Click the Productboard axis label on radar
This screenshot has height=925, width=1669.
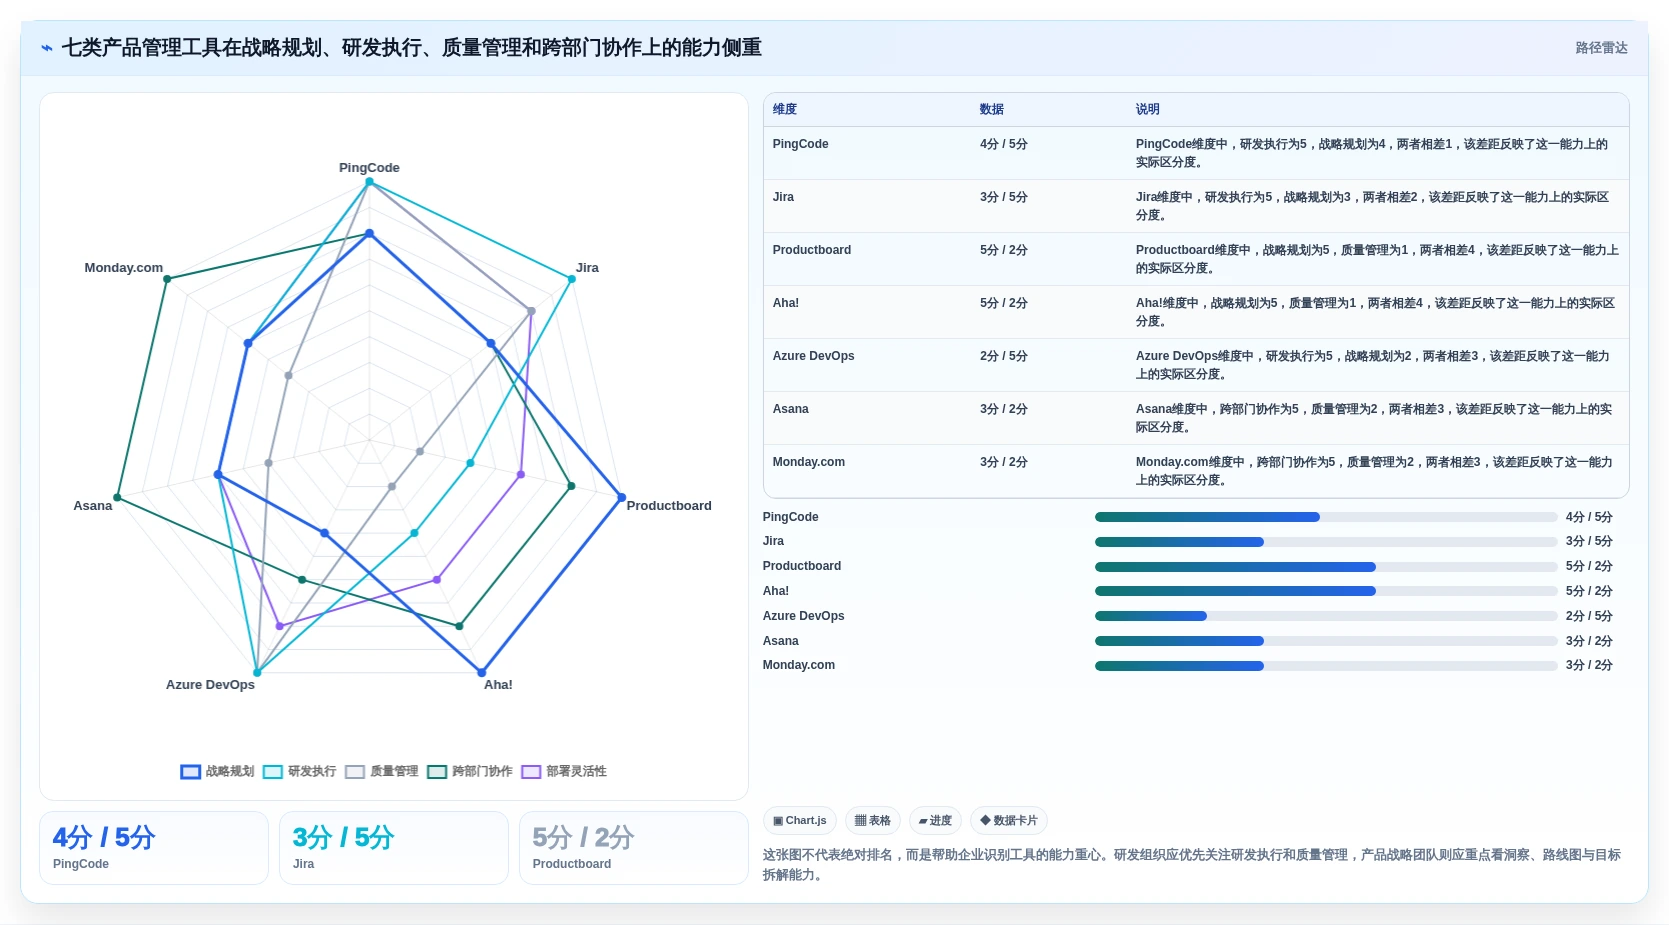(669, 506)
